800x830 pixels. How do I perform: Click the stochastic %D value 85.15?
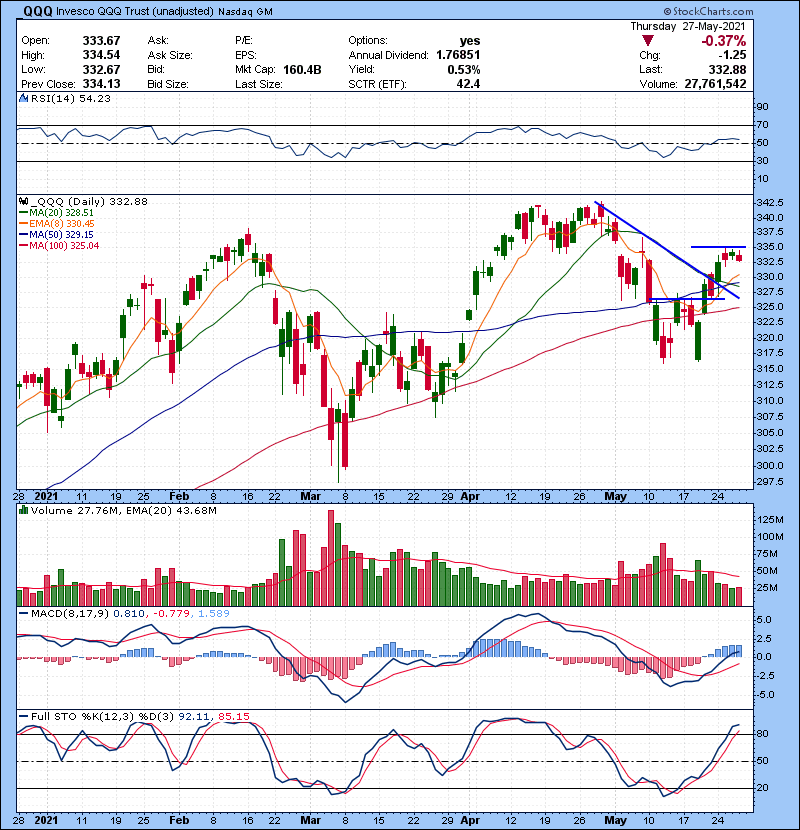(x=233, y=716)
